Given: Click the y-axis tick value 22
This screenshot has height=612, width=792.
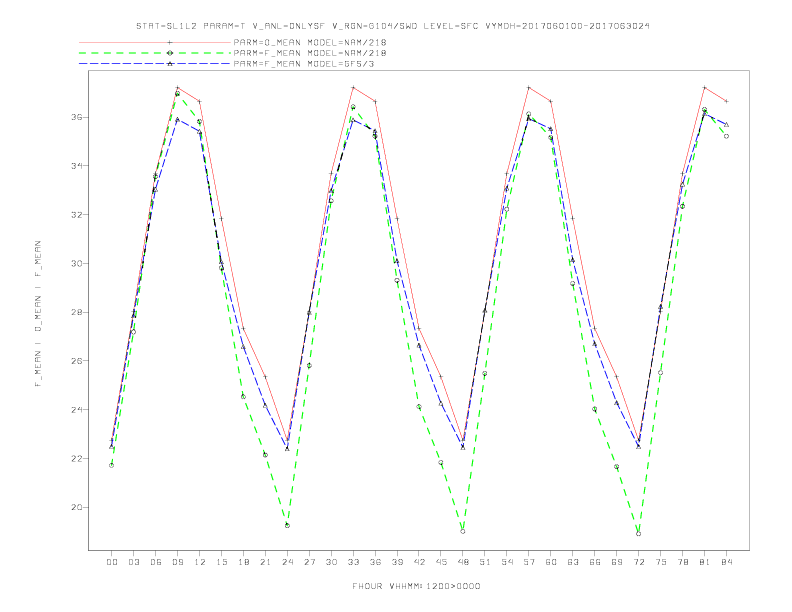Looking at the screenshot, I should pos(77,458).
